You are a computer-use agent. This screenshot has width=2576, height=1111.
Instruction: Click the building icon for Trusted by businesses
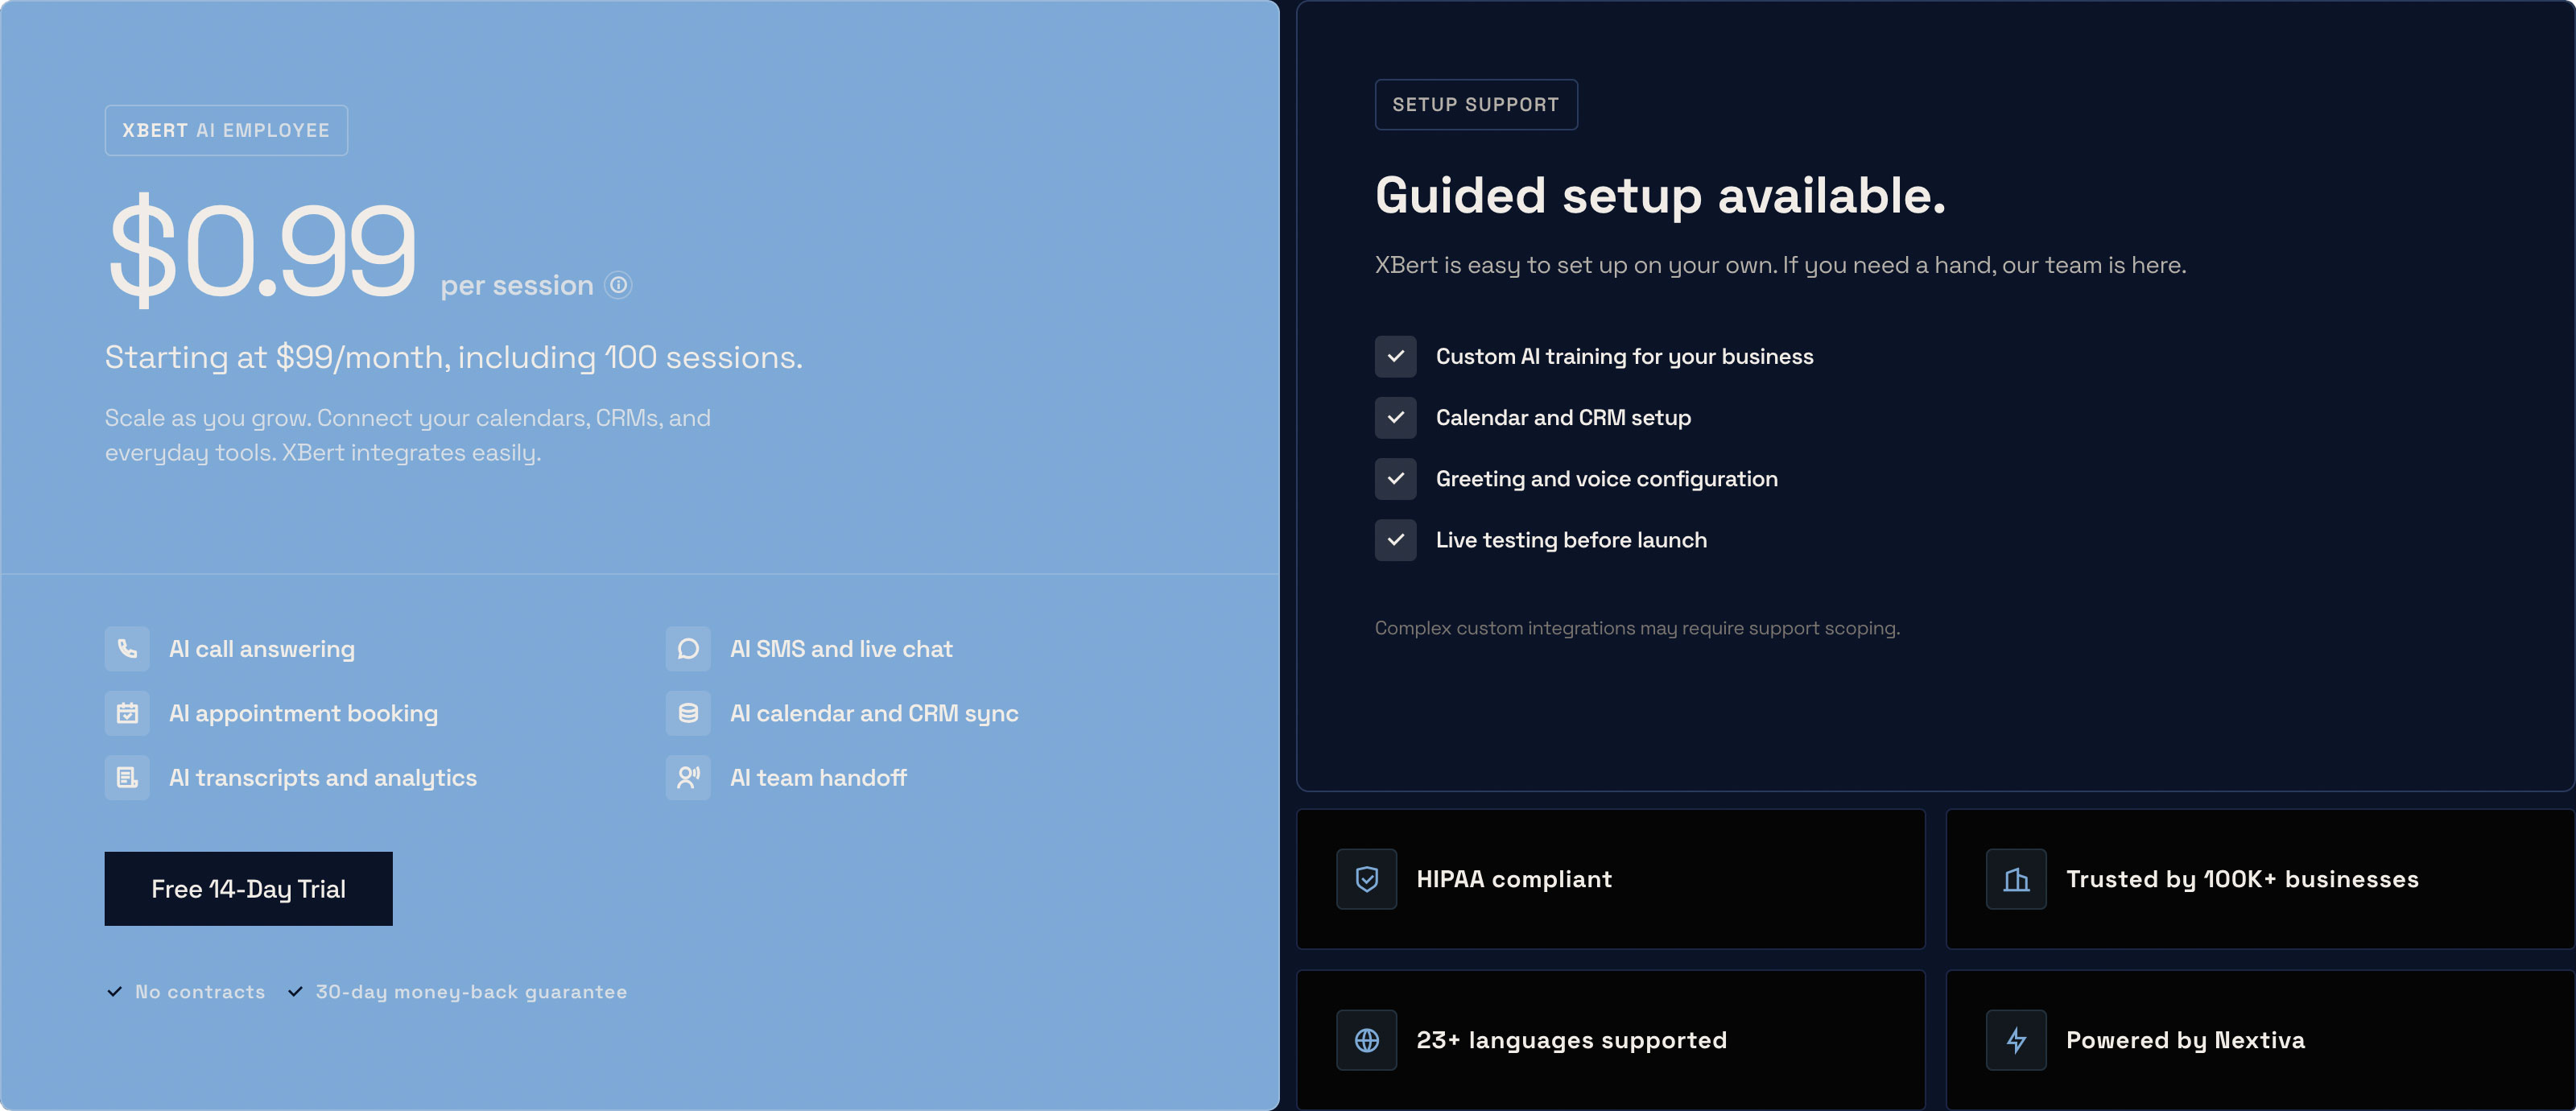[x=2016, y=879]
